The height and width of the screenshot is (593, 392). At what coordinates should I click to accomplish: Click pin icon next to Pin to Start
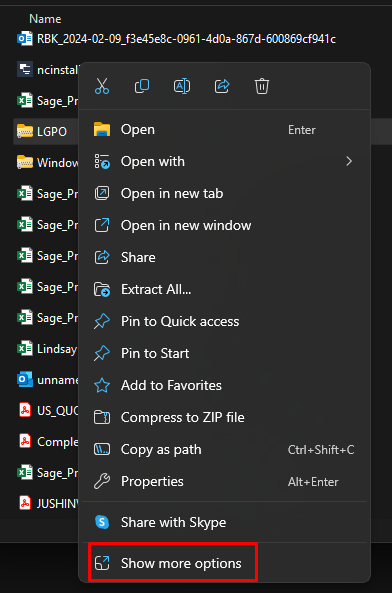[102, 354]
